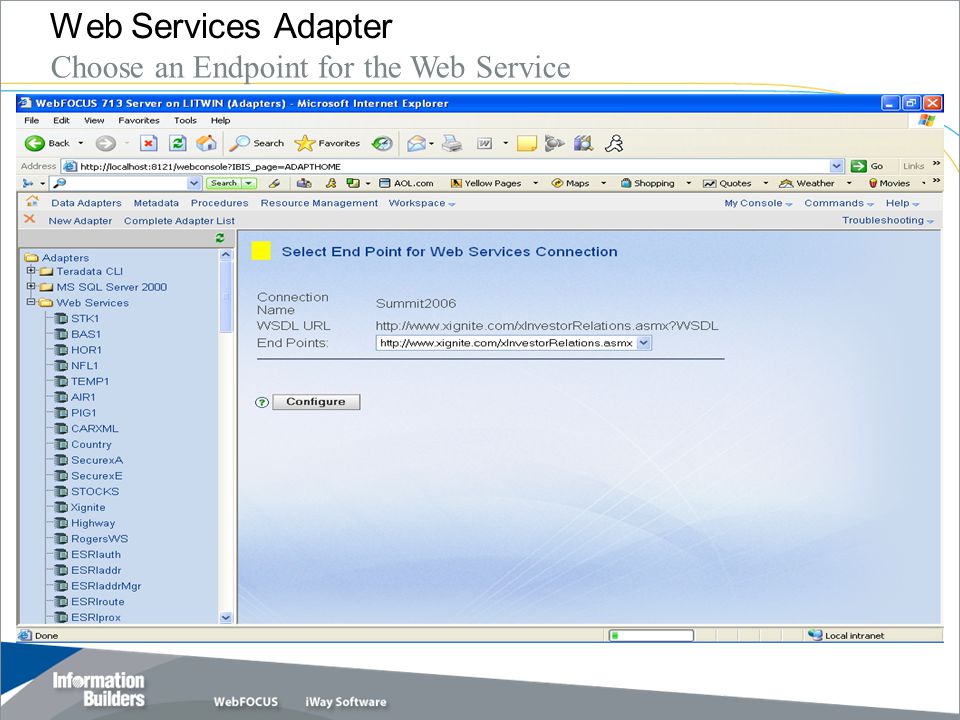Select the STK1 connection in tree
Viewport: 960px width, 720px height.
[84, 318]
